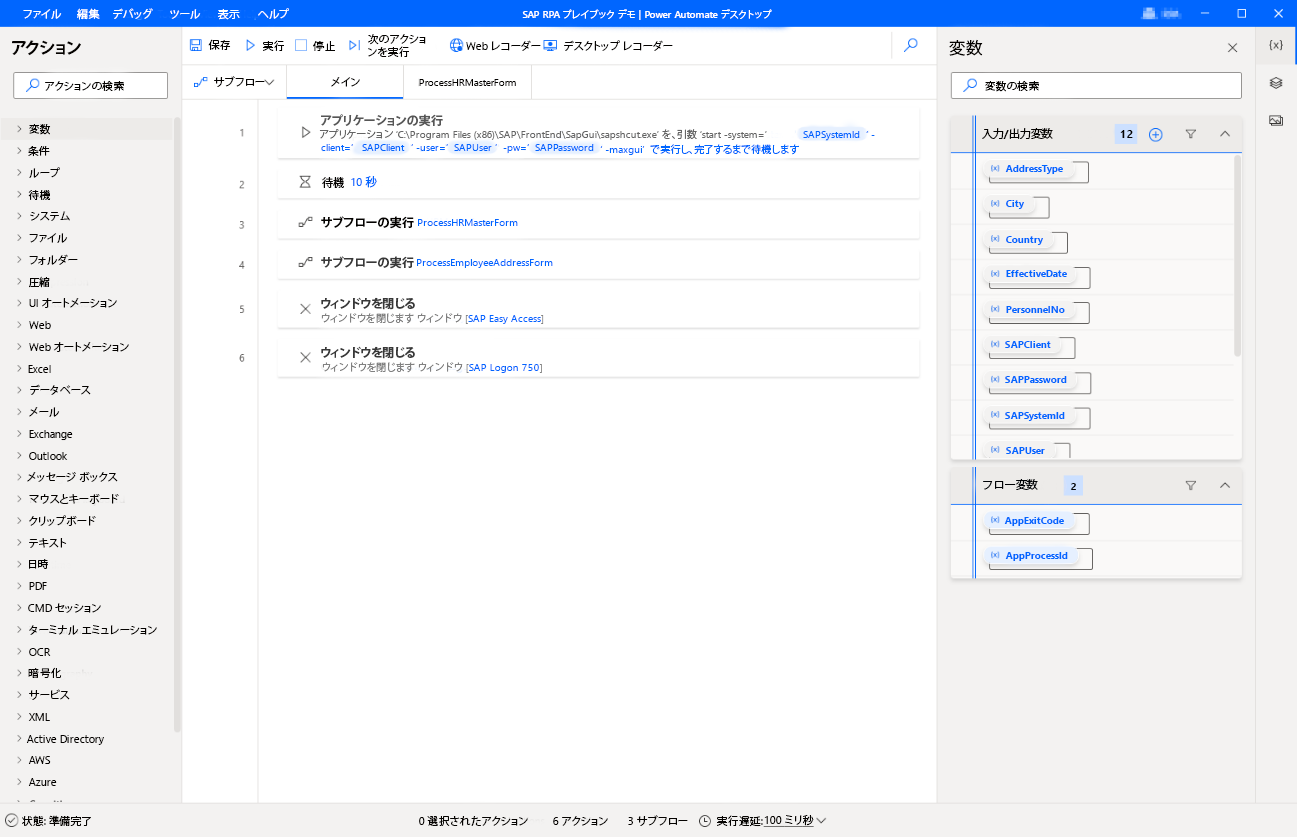This screenshot has width=1297, height=837.
Task: Expand the UI オートメーション action group
Action: [x=19, y=303]
